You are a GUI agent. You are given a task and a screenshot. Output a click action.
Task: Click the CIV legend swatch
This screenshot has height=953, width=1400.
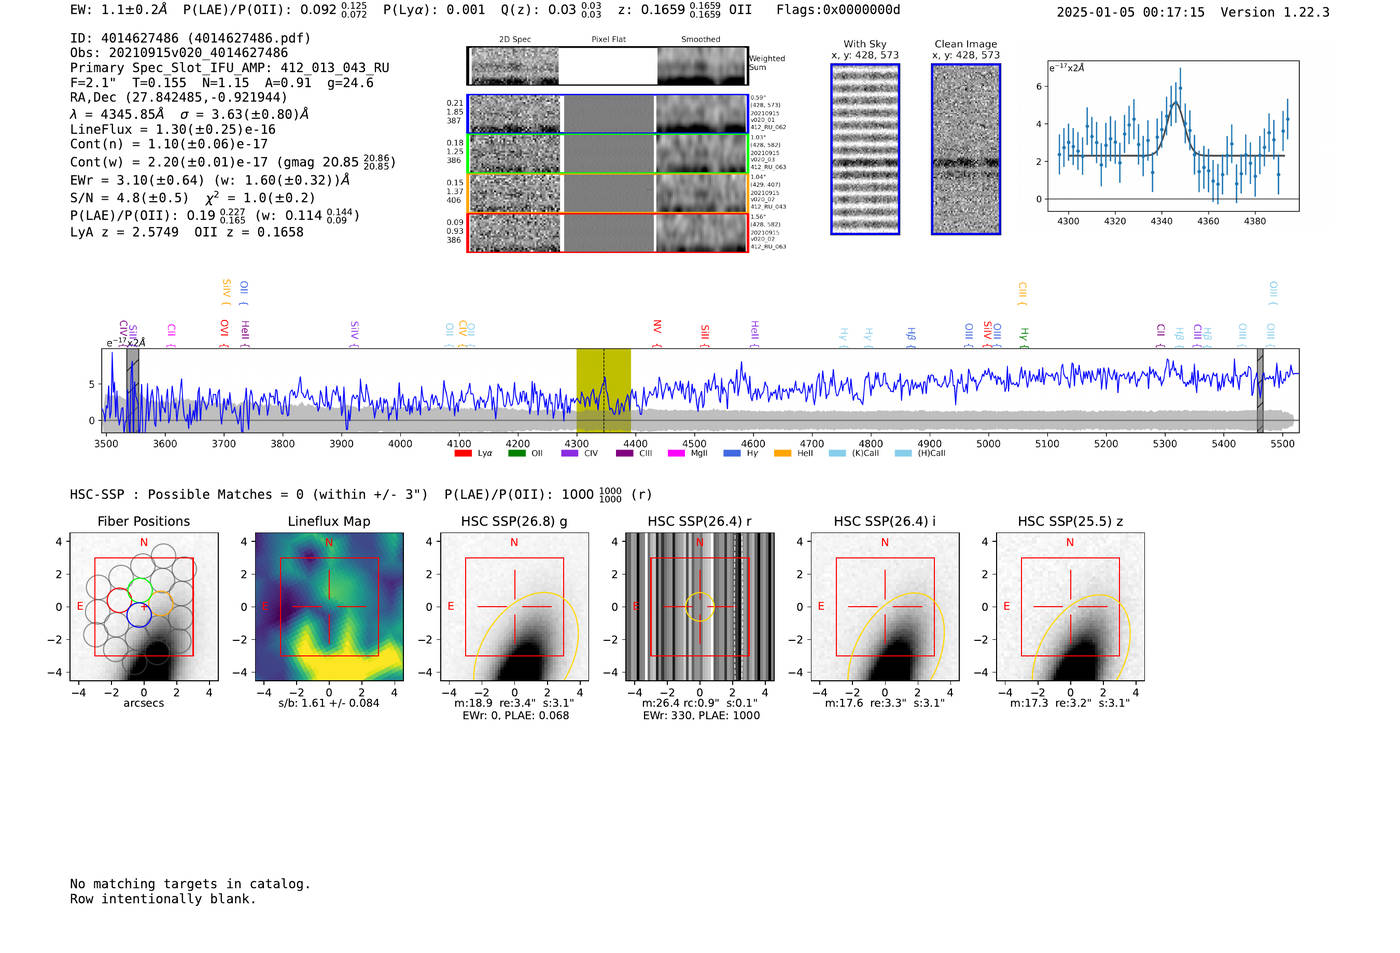tap(570, 453)
